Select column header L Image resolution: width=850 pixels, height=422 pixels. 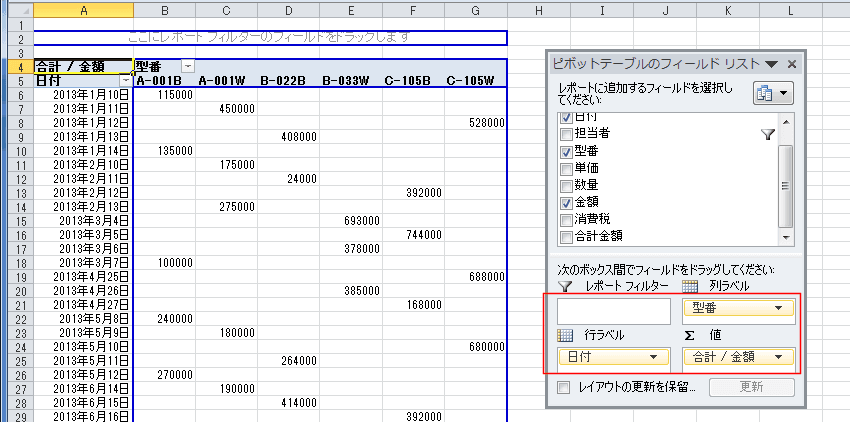pos(790,10)
